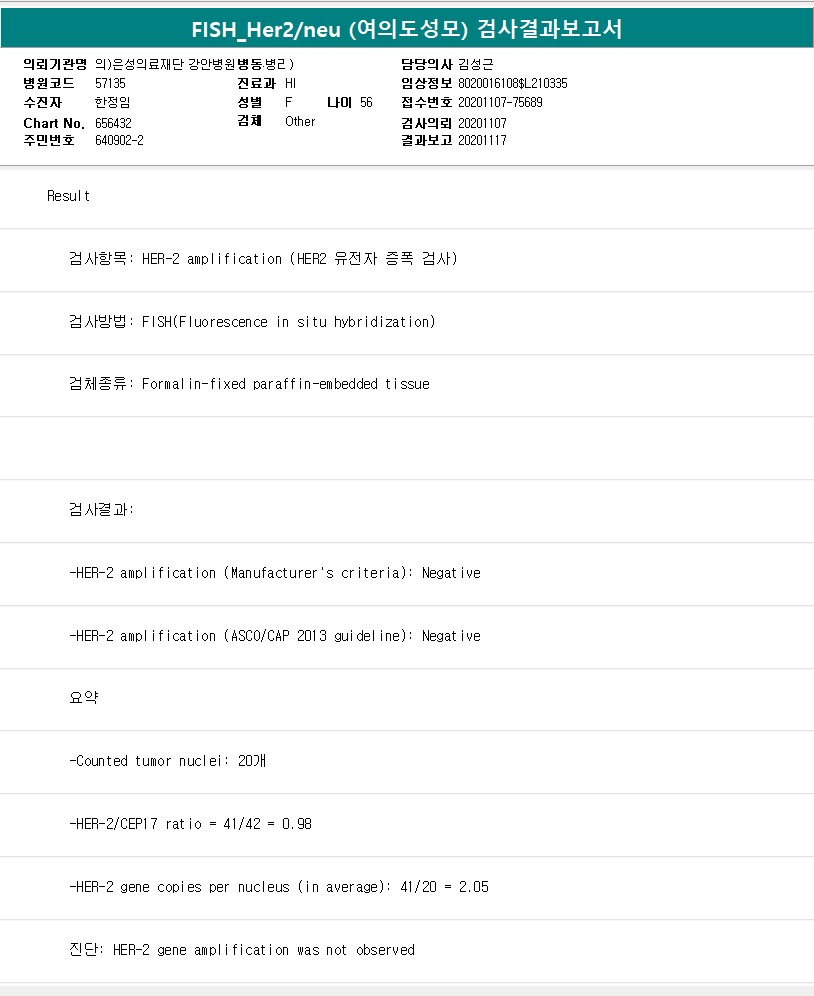Click the 결과보고 date 20201117
The height and width of the screenshot is (996, 814).
[x=482, y=141]
